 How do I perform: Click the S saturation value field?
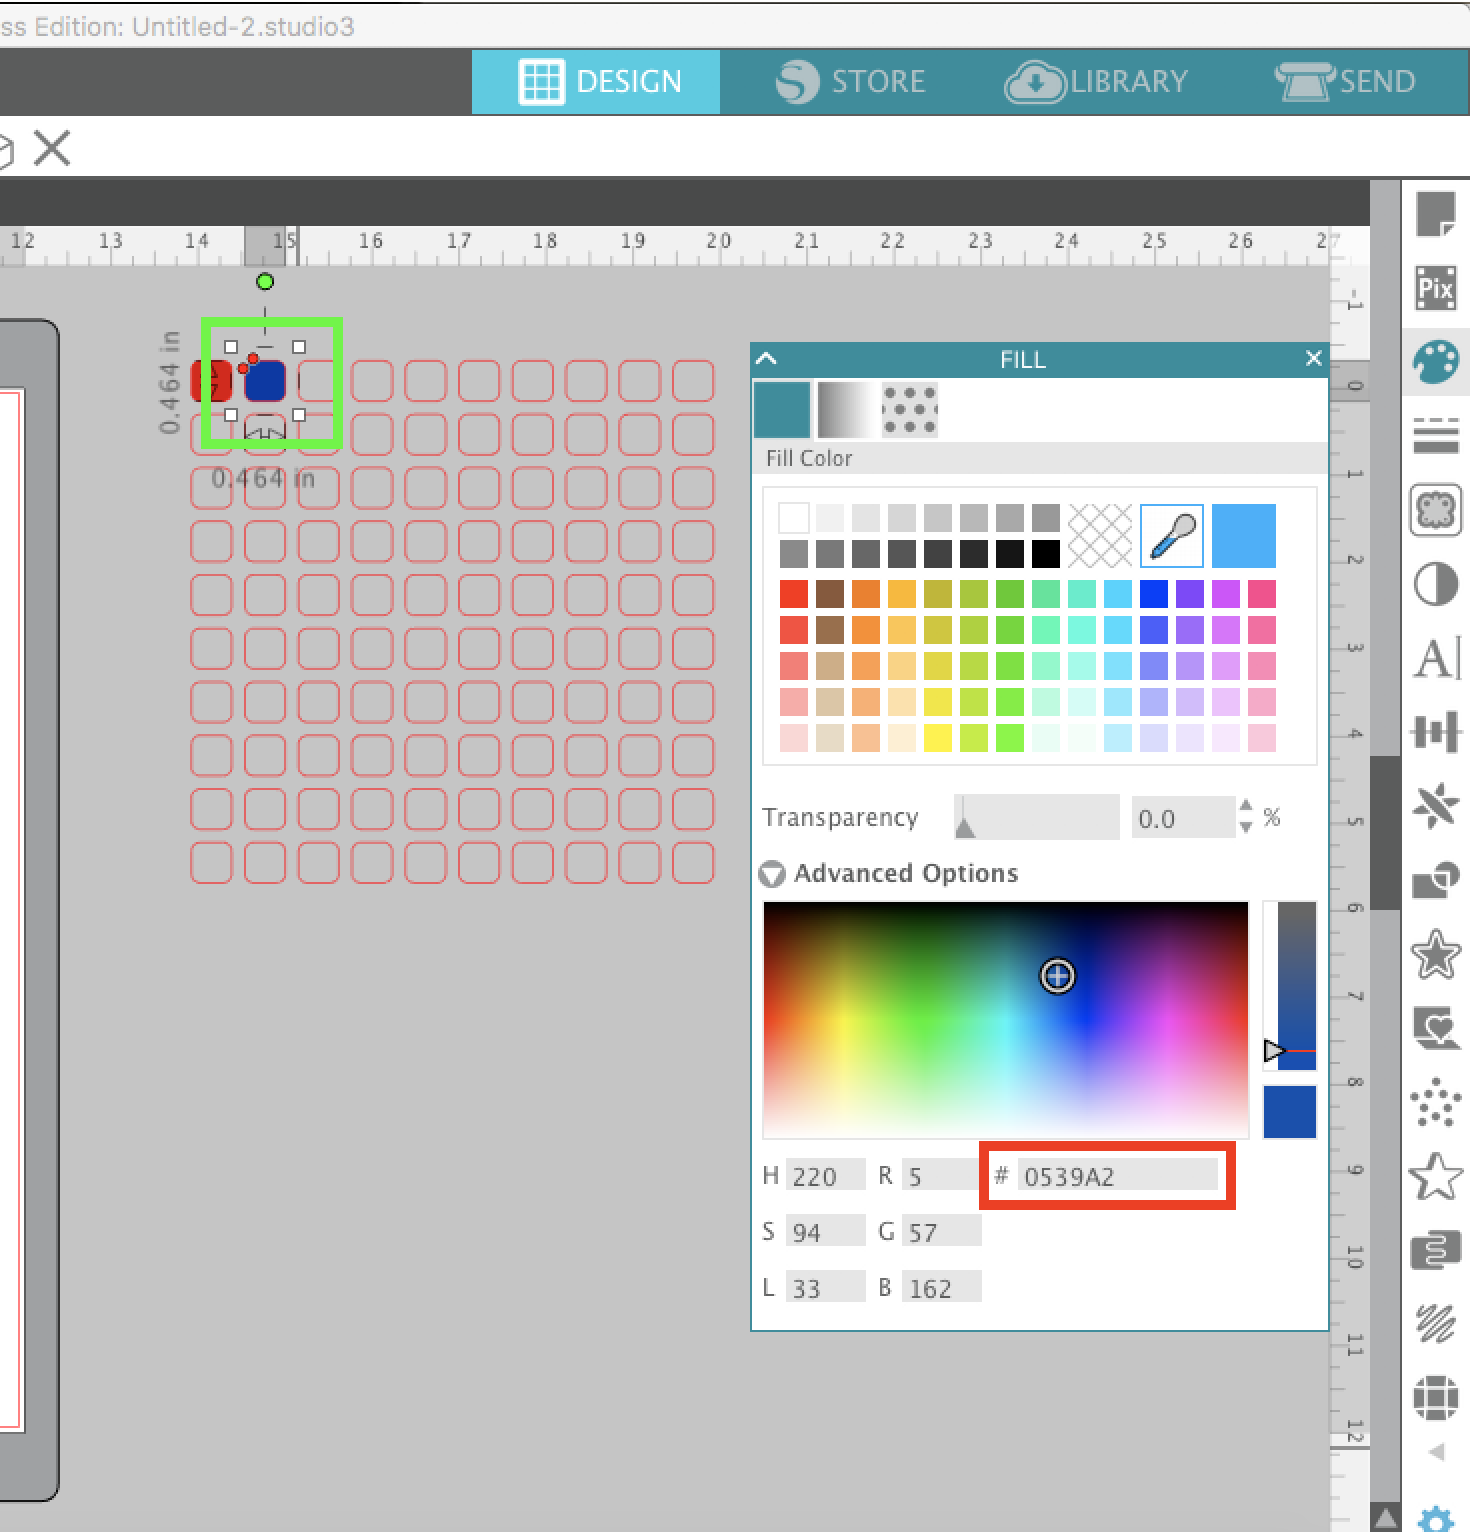point(825,1232)
